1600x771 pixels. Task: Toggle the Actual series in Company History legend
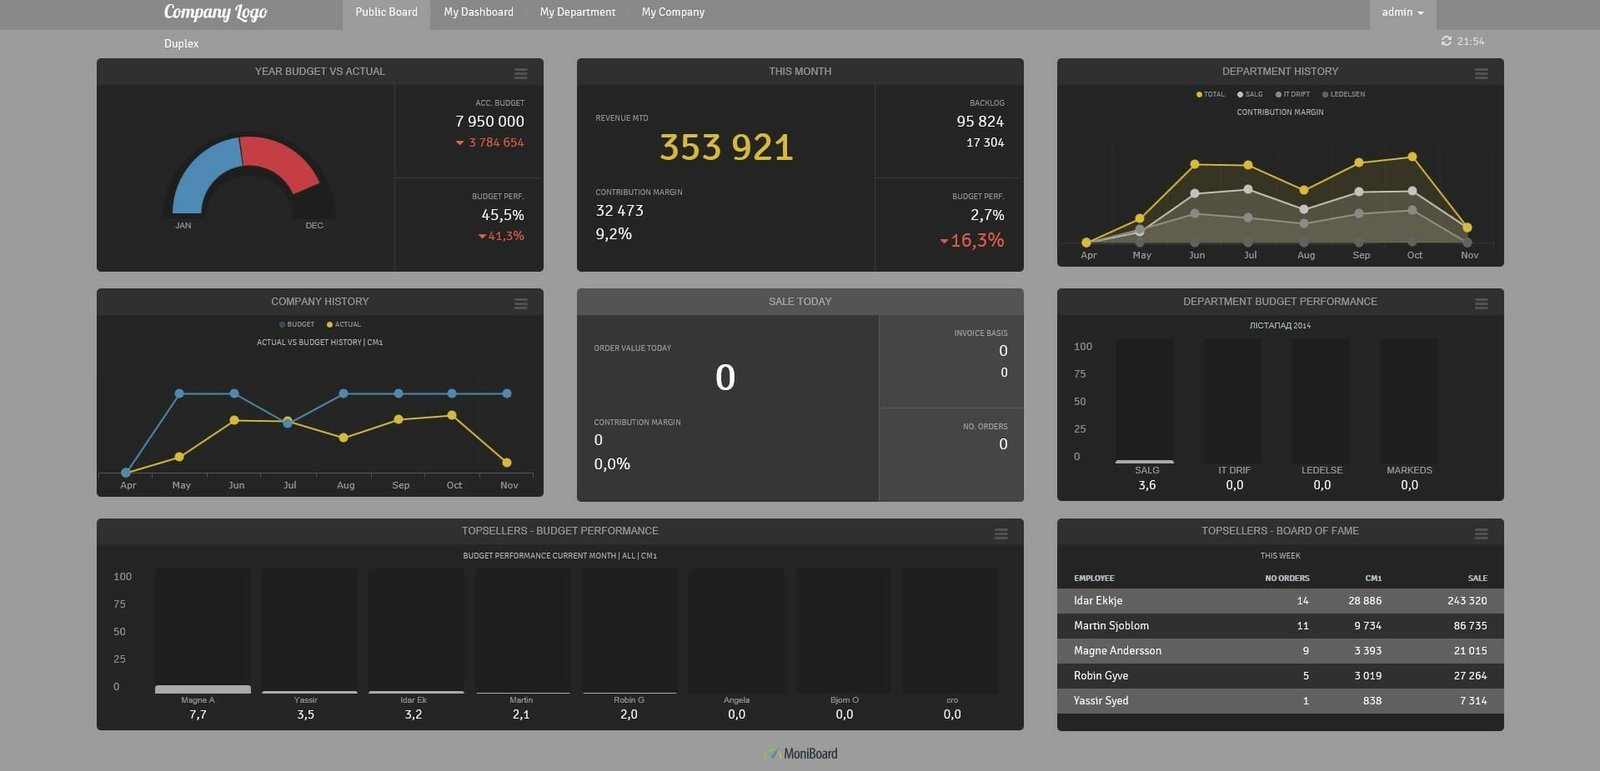pyautogui.click(x=344, y=324)
